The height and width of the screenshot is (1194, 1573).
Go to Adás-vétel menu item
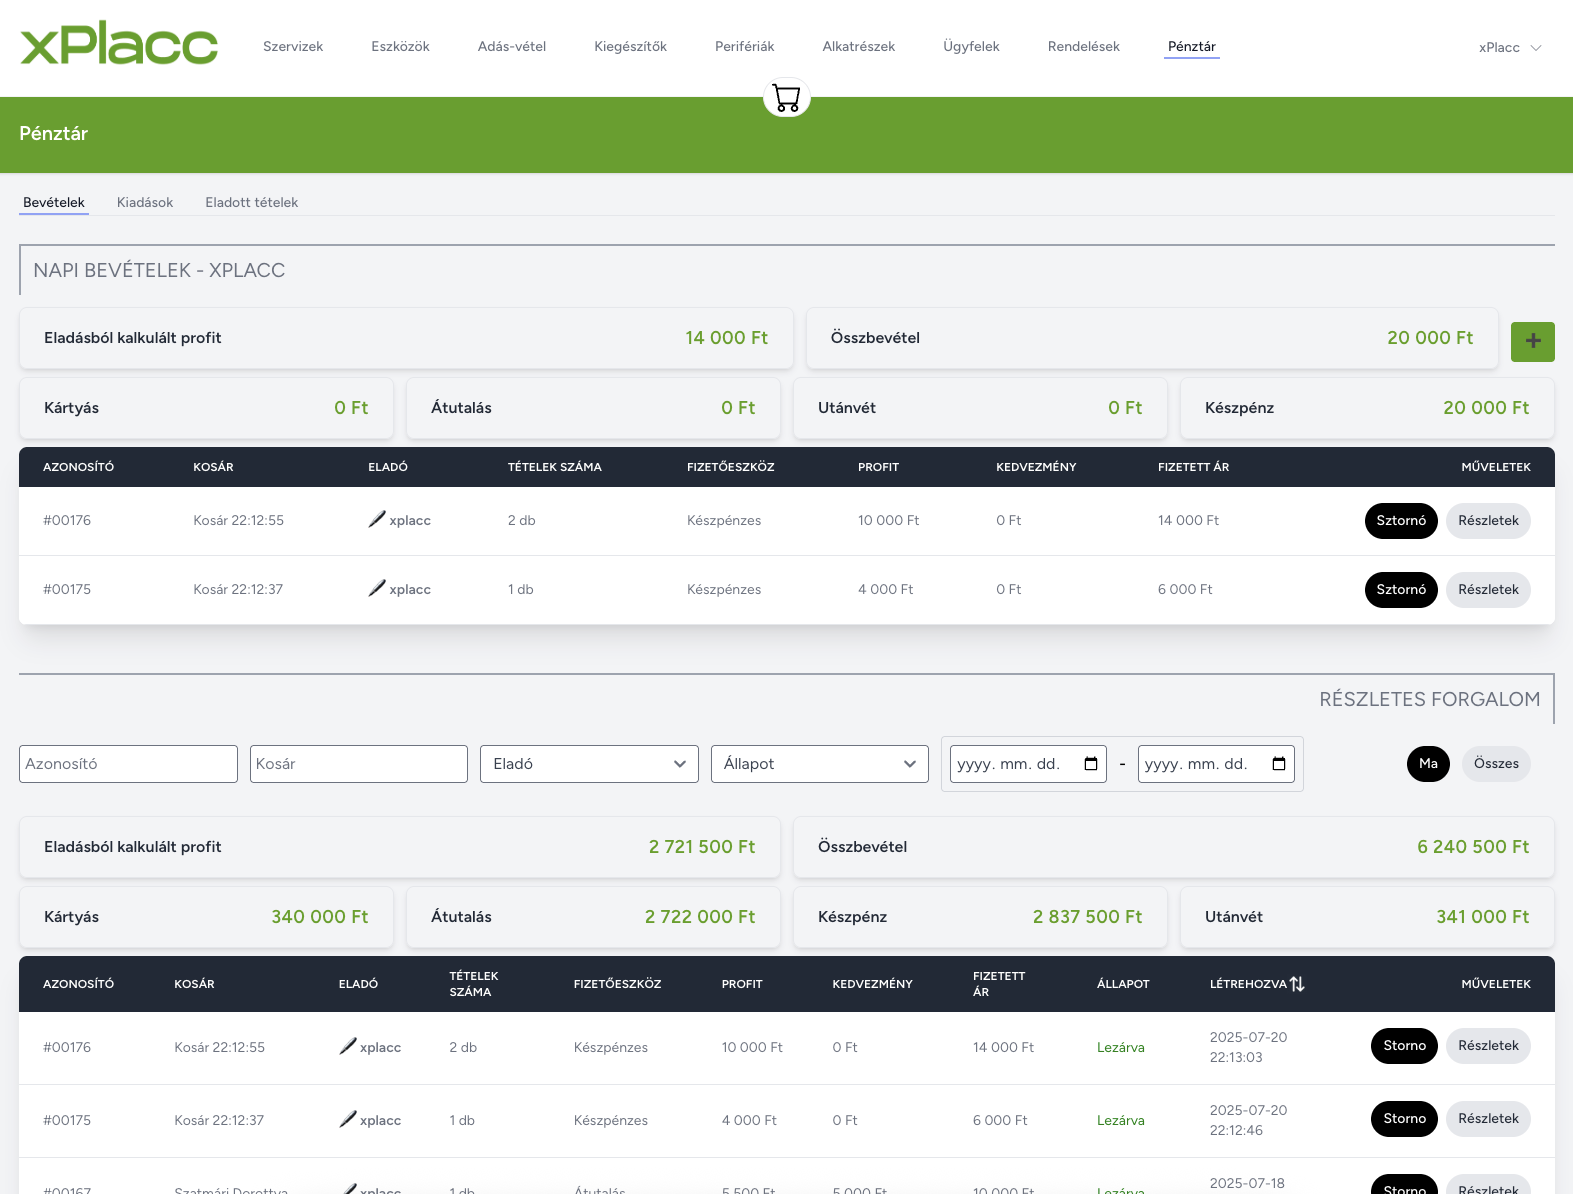coord(512,46)
